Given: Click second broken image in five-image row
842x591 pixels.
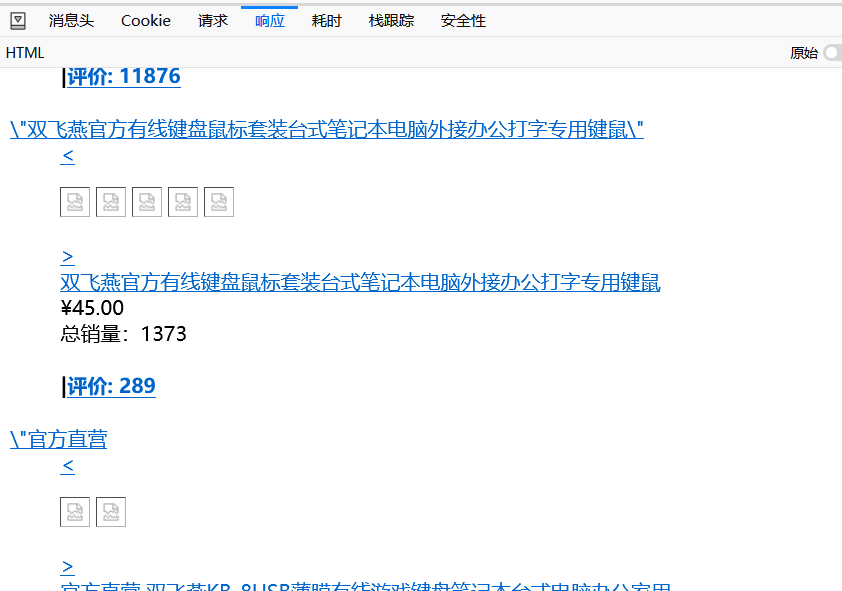Looking at the screenshot, I should (111, 202).
